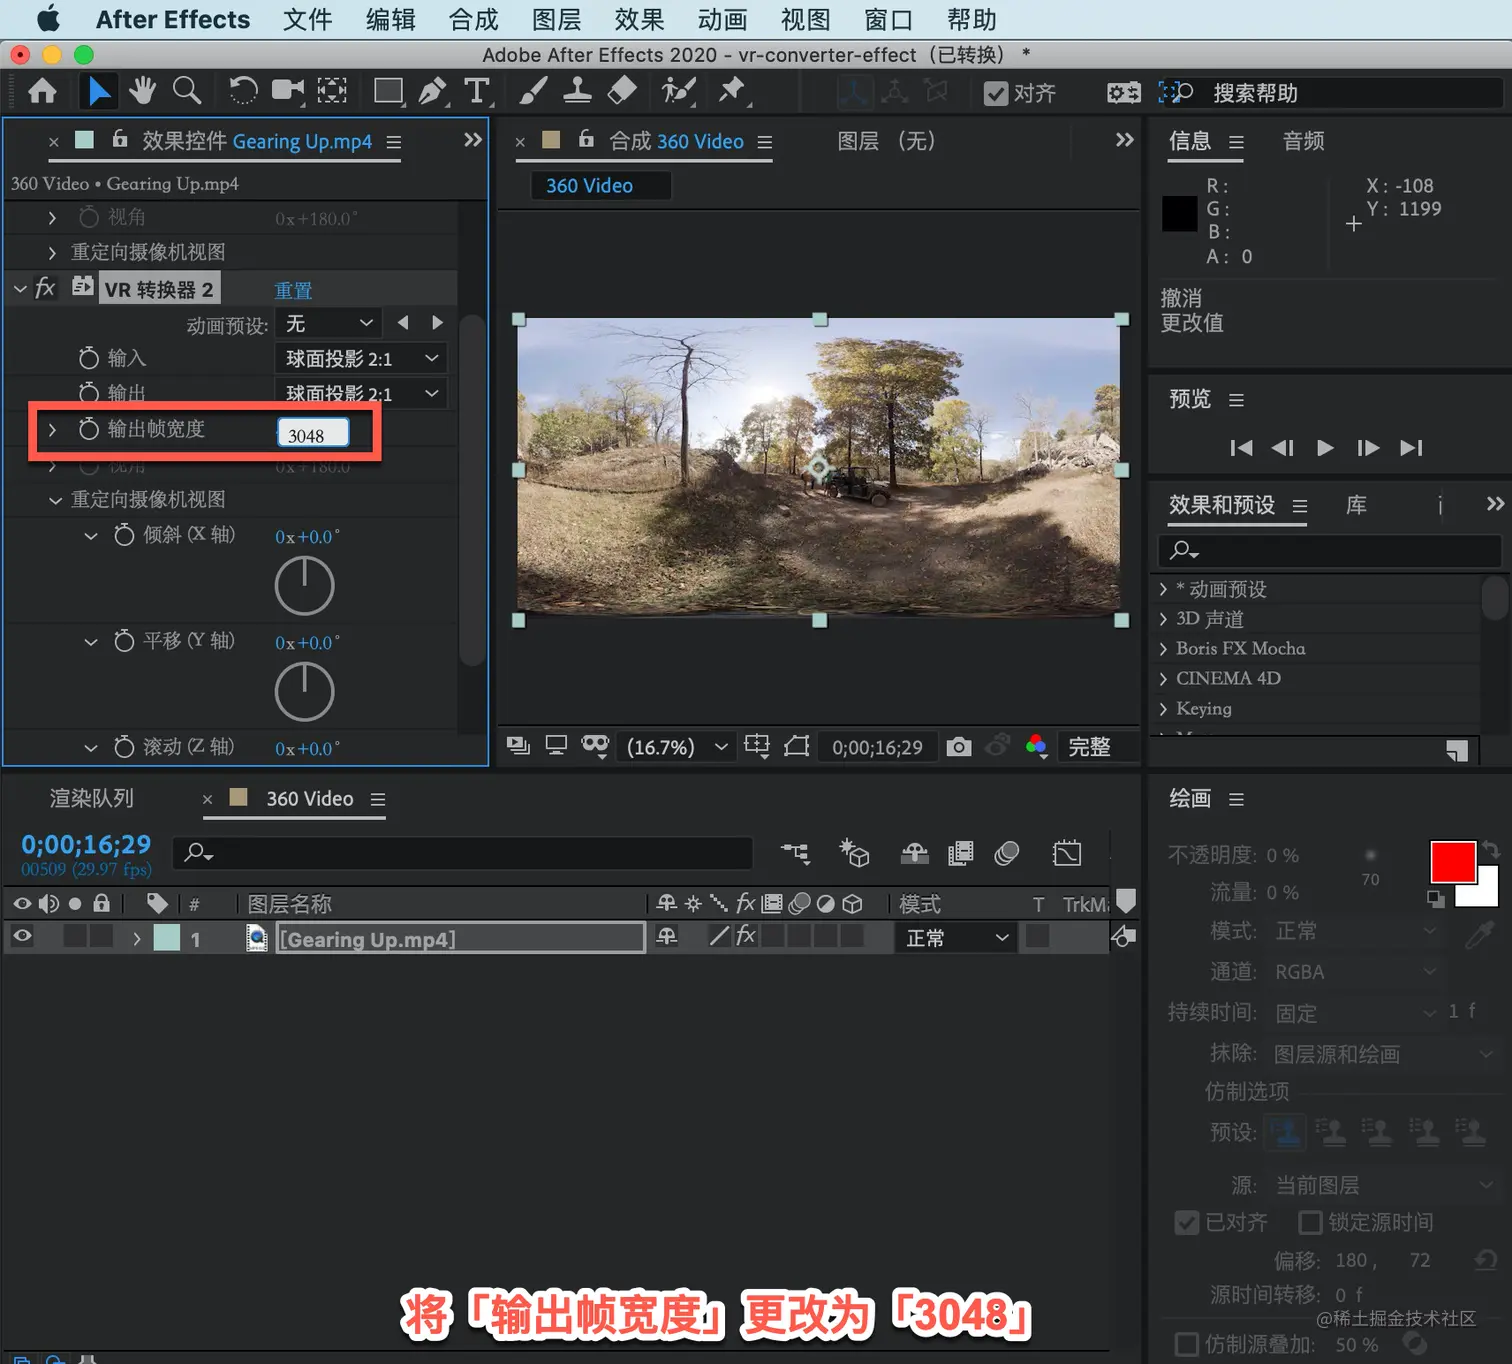Select the Brush tool
Viewport: 1512px width, 1364px height.
[x=533, y=91]
